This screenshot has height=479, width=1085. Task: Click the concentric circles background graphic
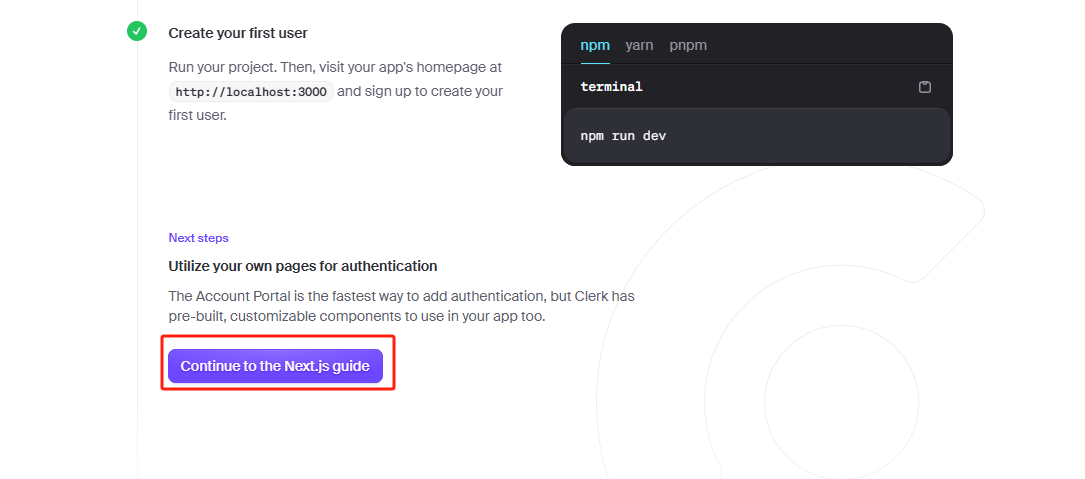point(841,403)
